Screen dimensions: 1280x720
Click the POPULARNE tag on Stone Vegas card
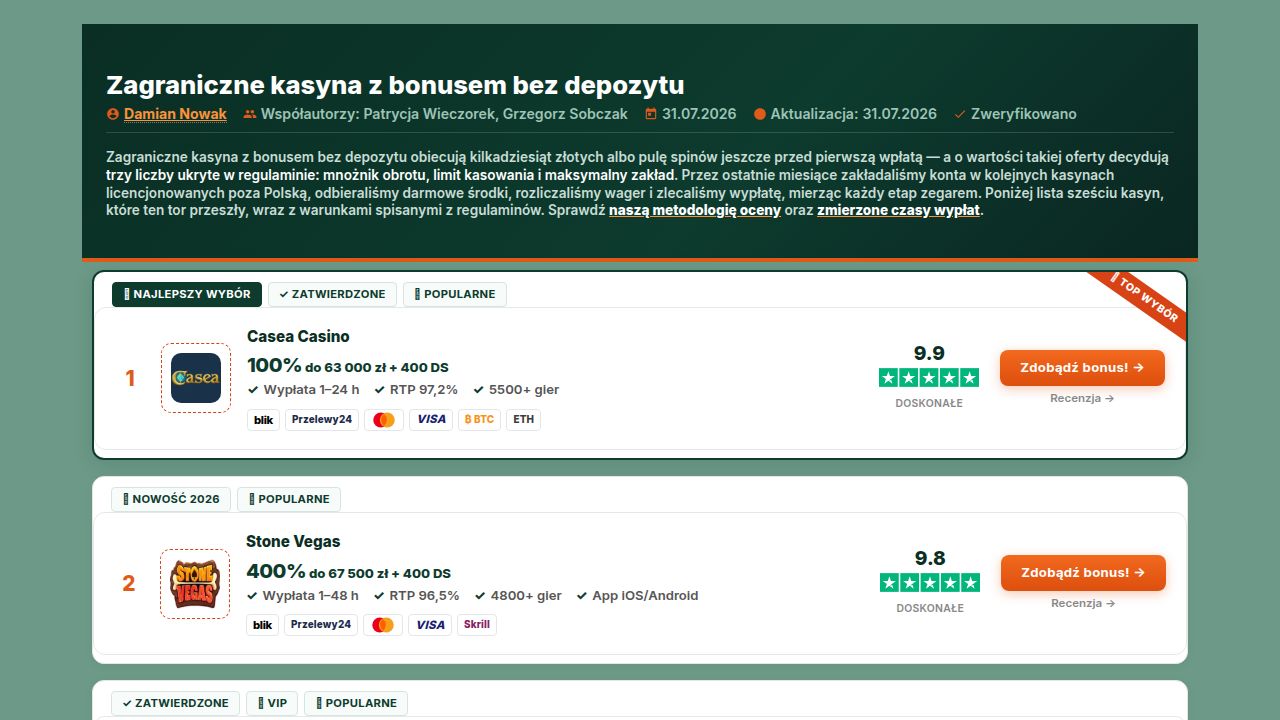tap(289, 499)
